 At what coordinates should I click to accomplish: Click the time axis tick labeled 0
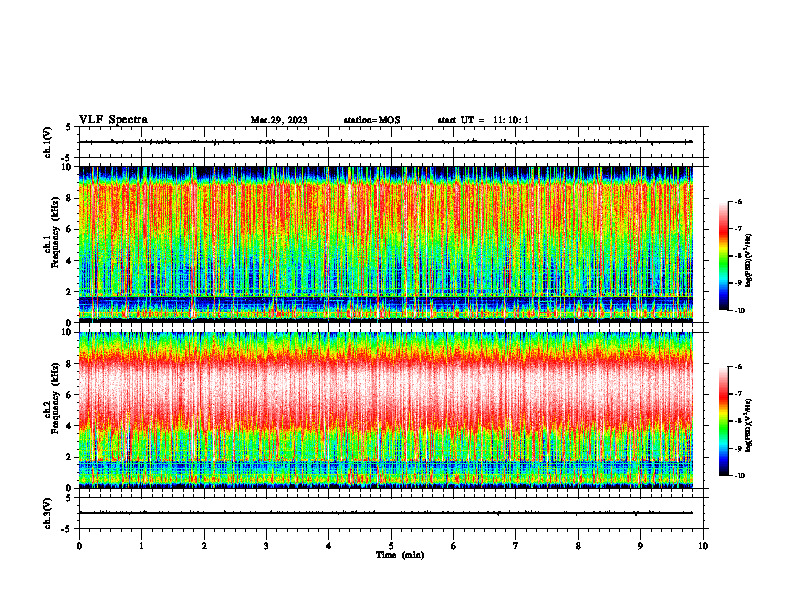coord(79,546)
